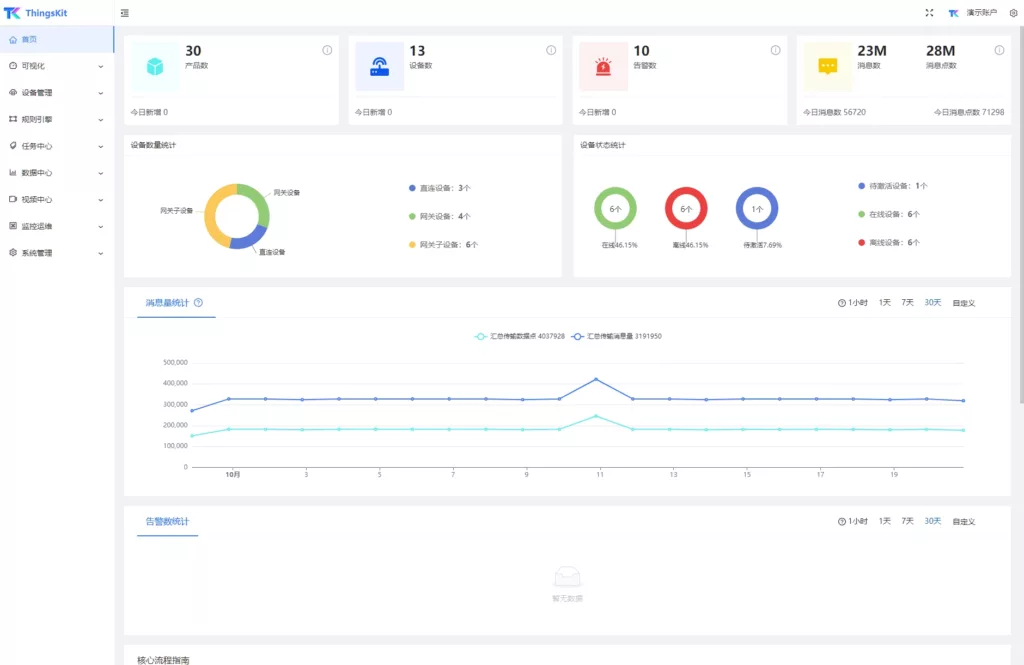
Task: Click the info icon on 设备数 card
Action: click(551, 50)
